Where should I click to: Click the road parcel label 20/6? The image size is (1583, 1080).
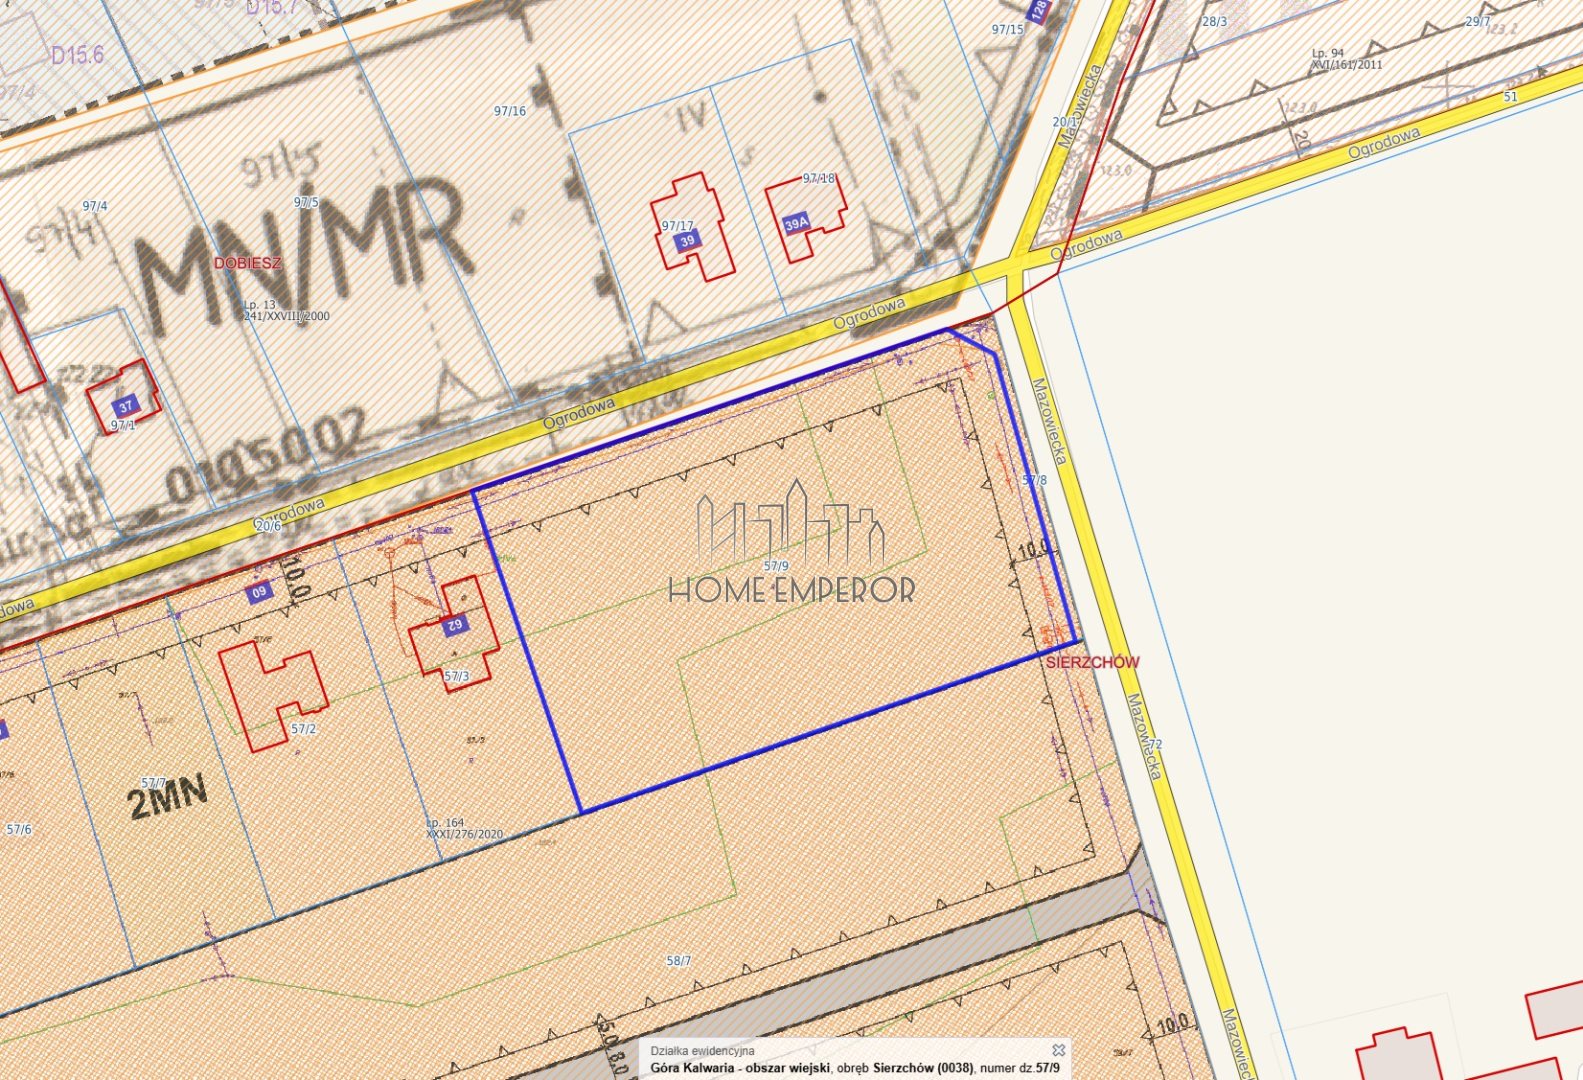point(268,525)
